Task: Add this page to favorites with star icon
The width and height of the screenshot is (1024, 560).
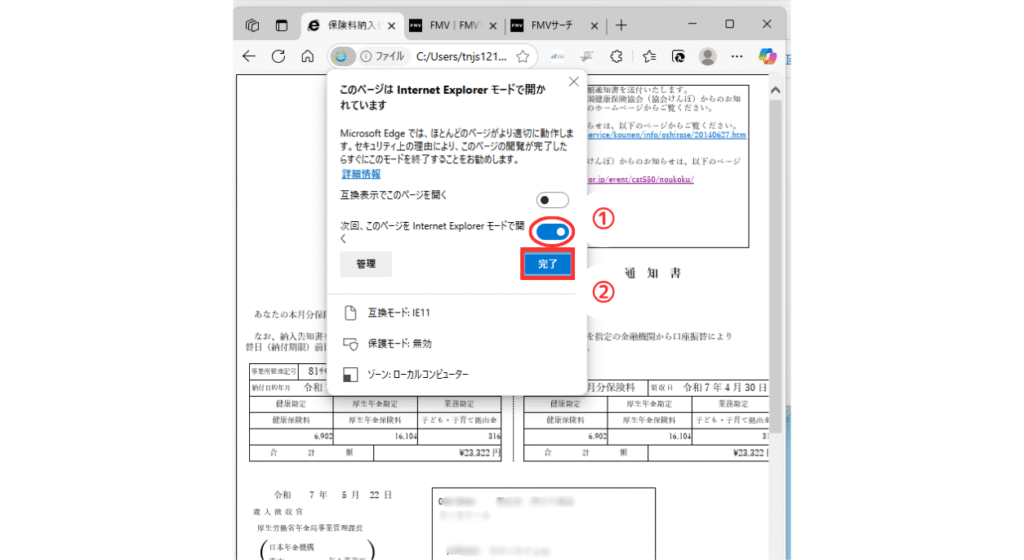Action: [x=522, y=57]
